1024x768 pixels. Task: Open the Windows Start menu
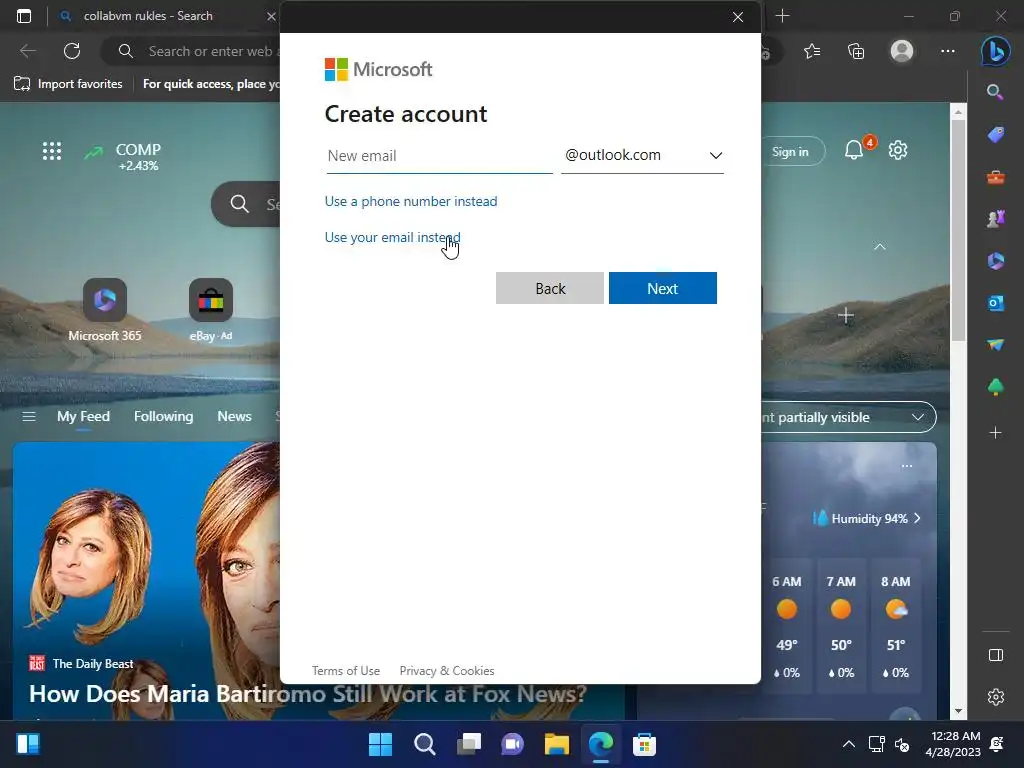coord(380,744)
